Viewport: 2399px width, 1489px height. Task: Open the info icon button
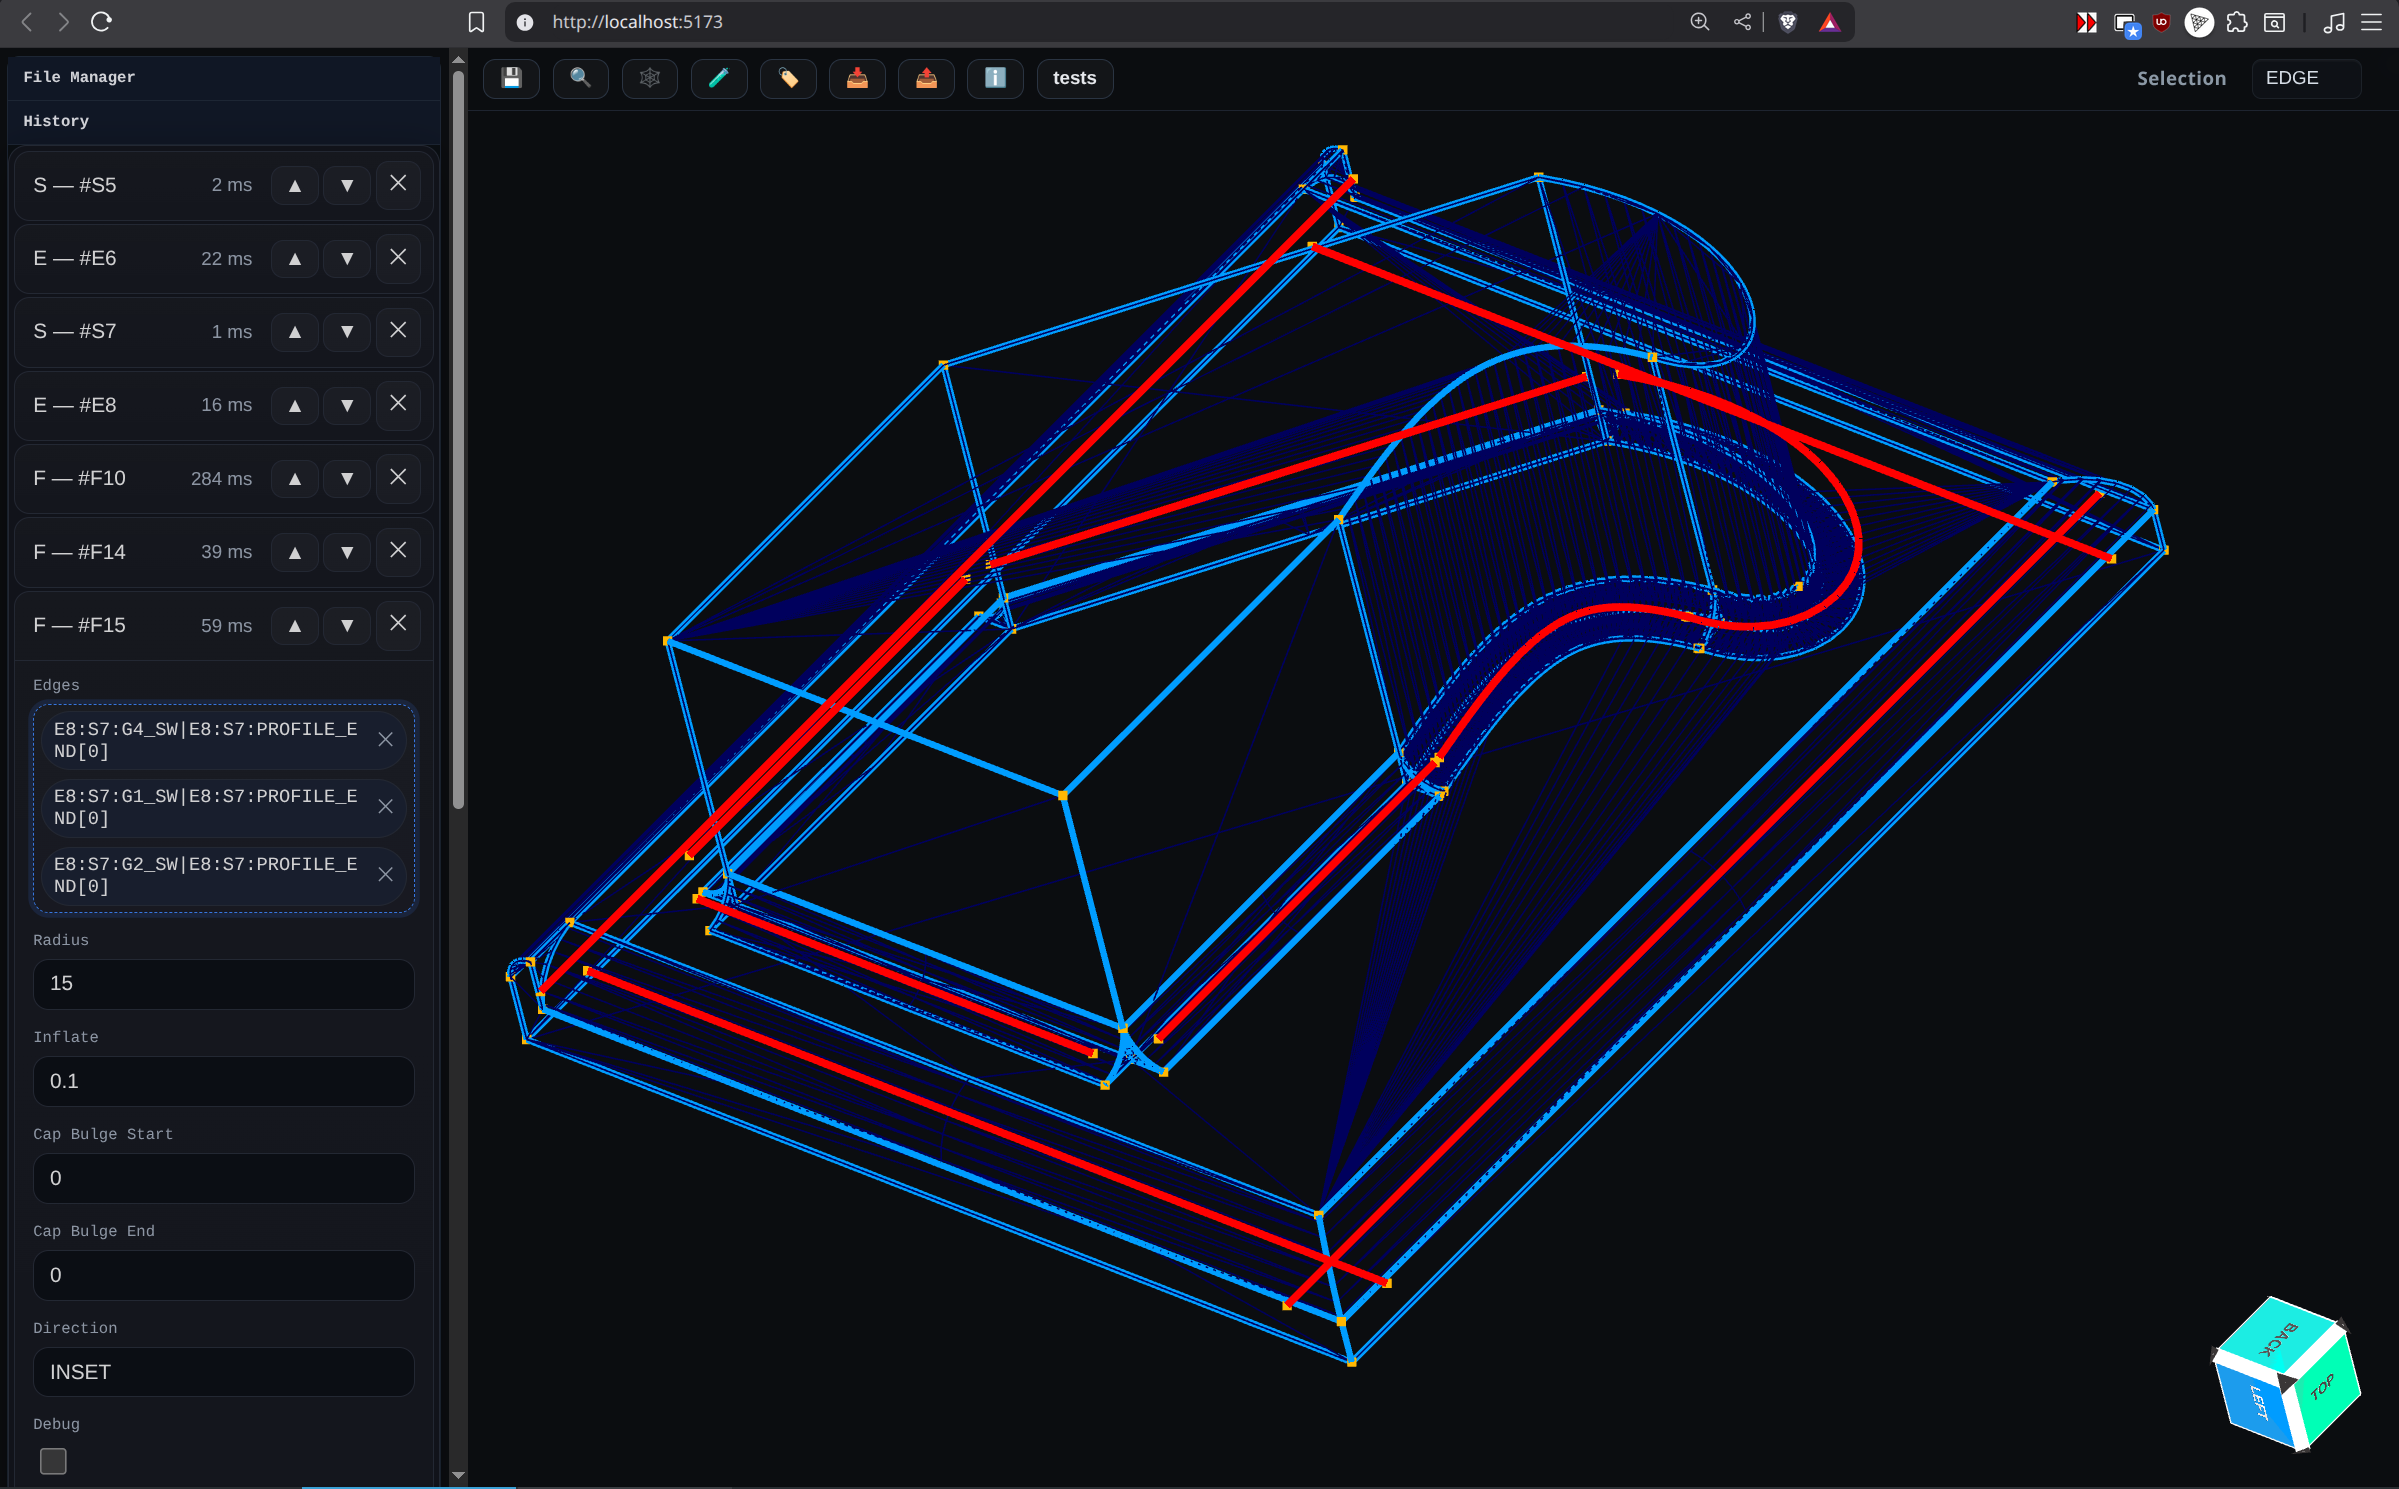point(995,78)
